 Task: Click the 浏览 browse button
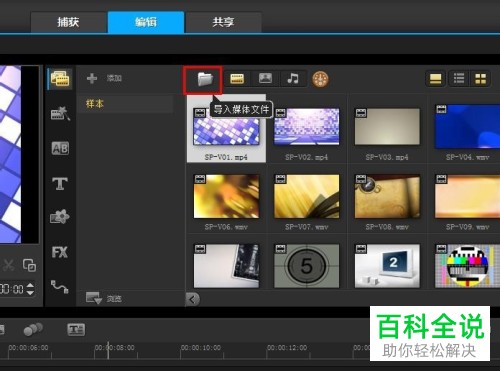[x=104, y=298]
